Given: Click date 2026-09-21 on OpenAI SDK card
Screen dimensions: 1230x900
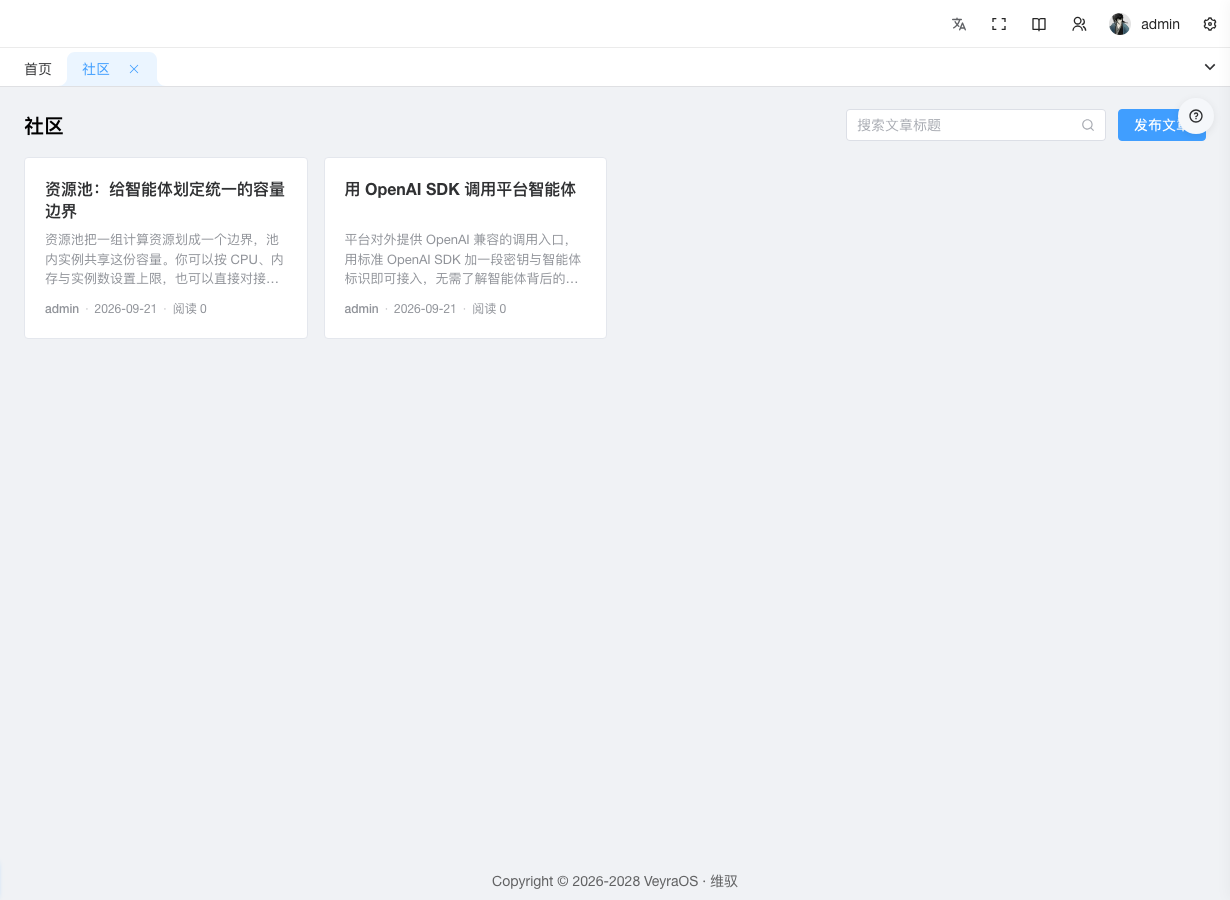Looking at the screenshot, I should (425, 309).
